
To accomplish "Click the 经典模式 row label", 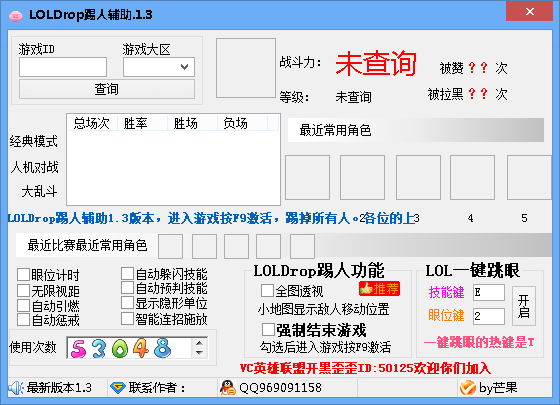I will (x=34, y=141).
